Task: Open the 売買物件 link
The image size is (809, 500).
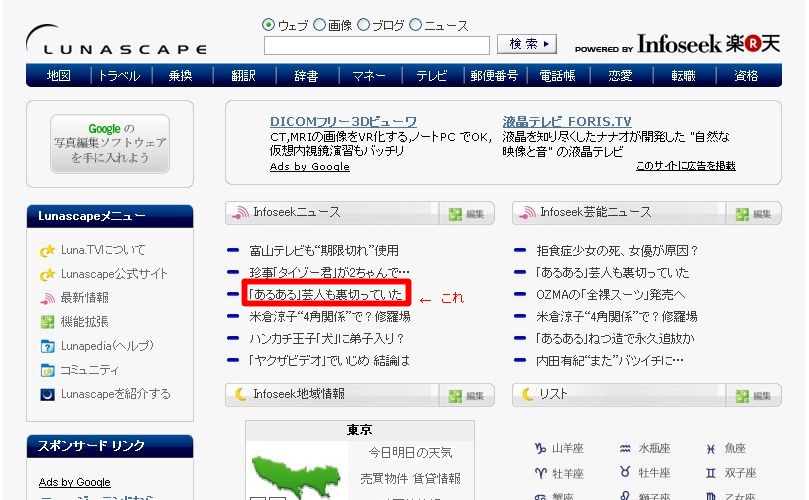Action: pyautogui.click(x=384, y=479)
